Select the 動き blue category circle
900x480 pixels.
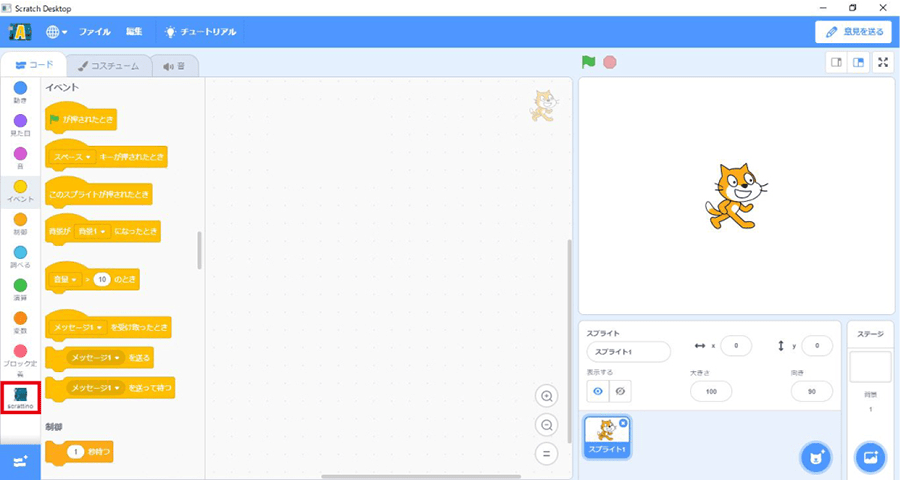pos(20,88)
